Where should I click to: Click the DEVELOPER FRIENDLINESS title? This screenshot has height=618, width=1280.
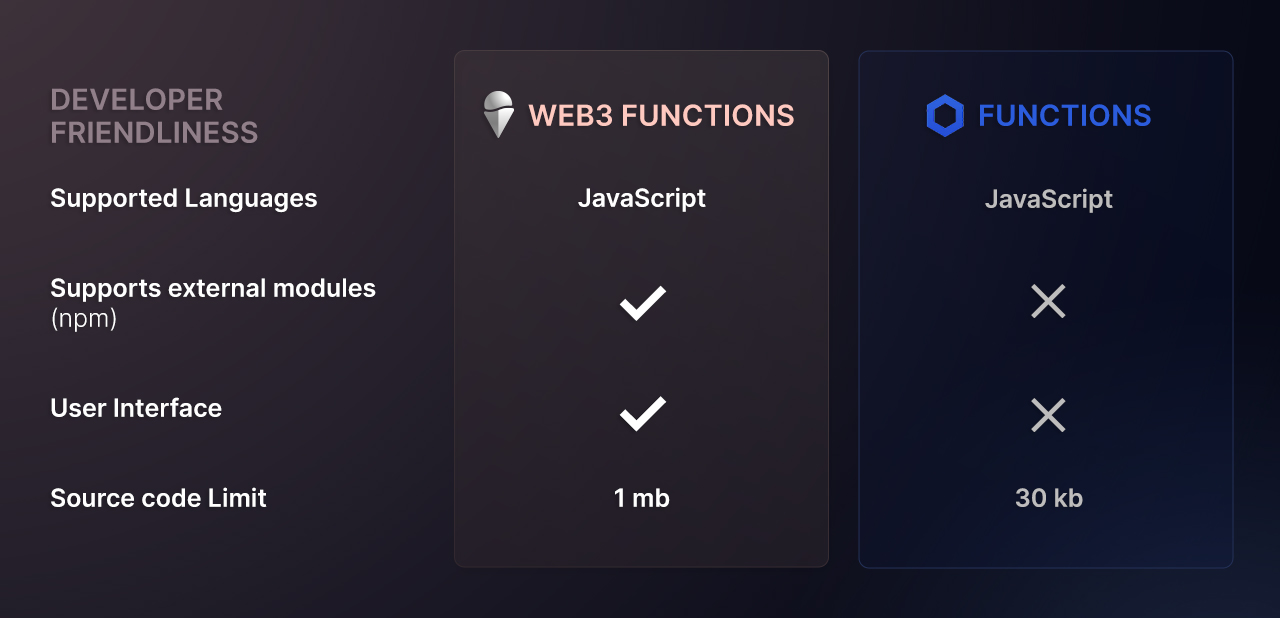pos(154,116)
